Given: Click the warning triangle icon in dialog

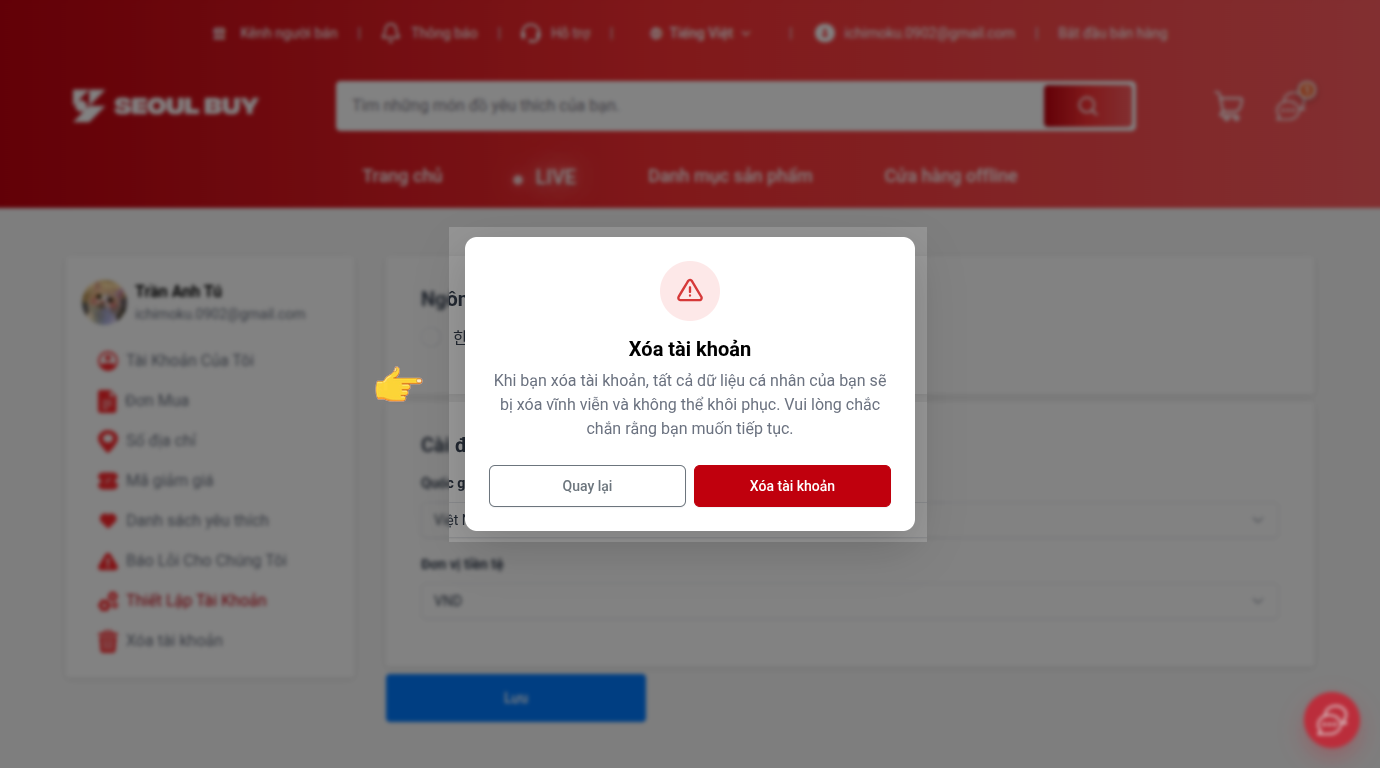Looking at the screenshot, I should [x=690, y=291].
